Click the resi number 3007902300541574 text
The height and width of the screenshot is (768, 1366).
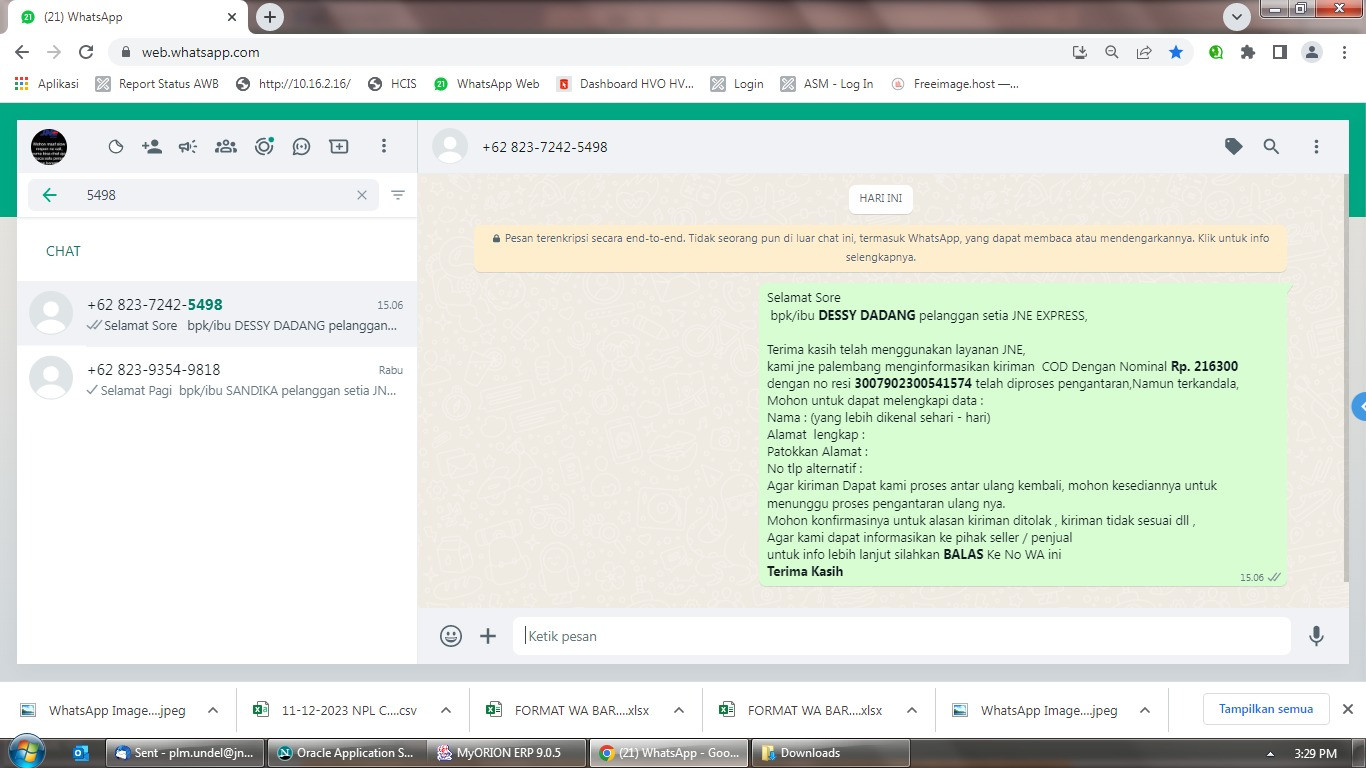(x=913, y=383)
